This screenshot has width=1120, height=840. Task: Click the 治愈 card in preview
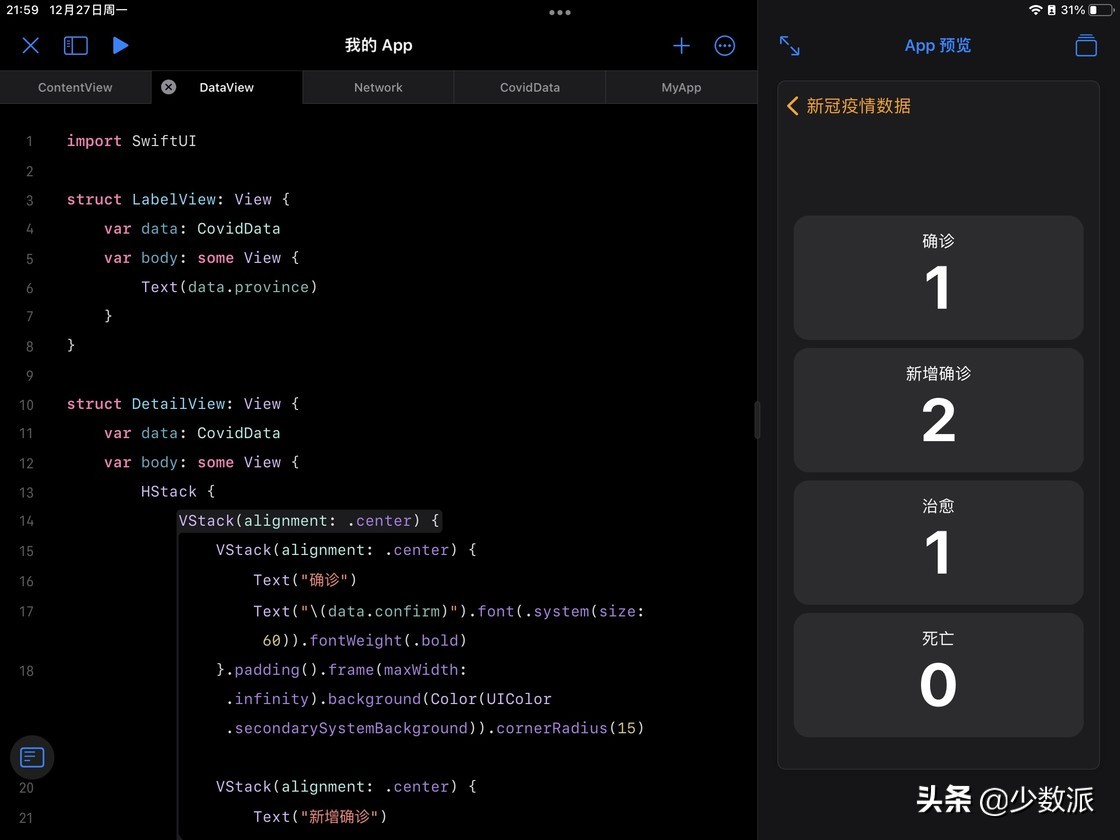click(938, 542)
